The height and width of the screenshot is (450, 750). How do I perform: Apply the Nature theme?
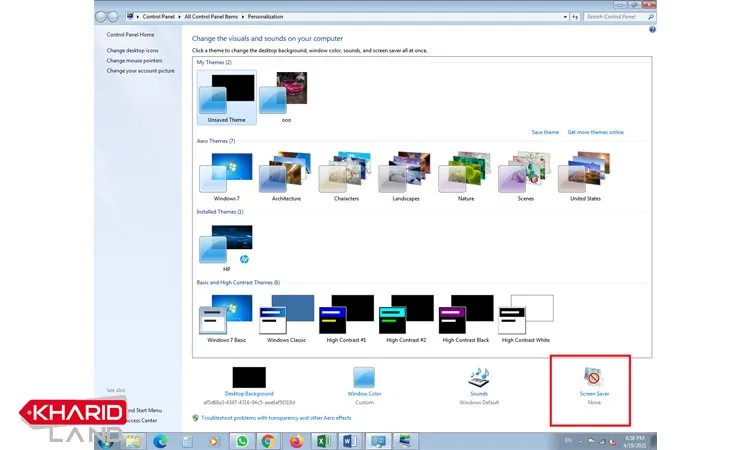click(465, 177)
